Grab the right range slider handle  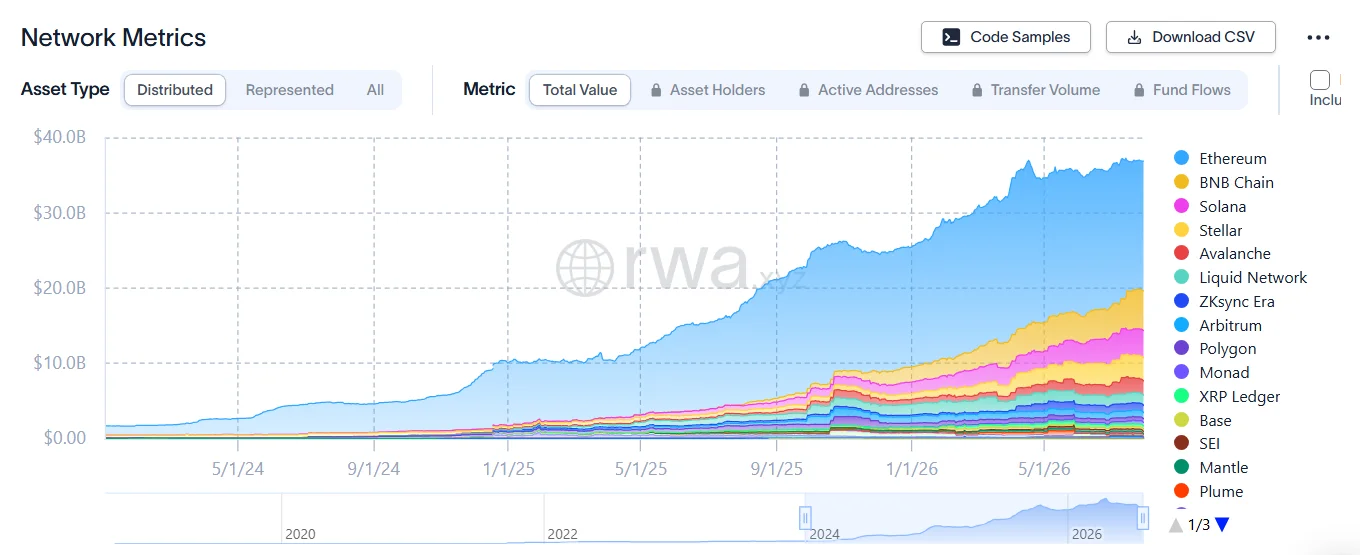click(1143, 518)
